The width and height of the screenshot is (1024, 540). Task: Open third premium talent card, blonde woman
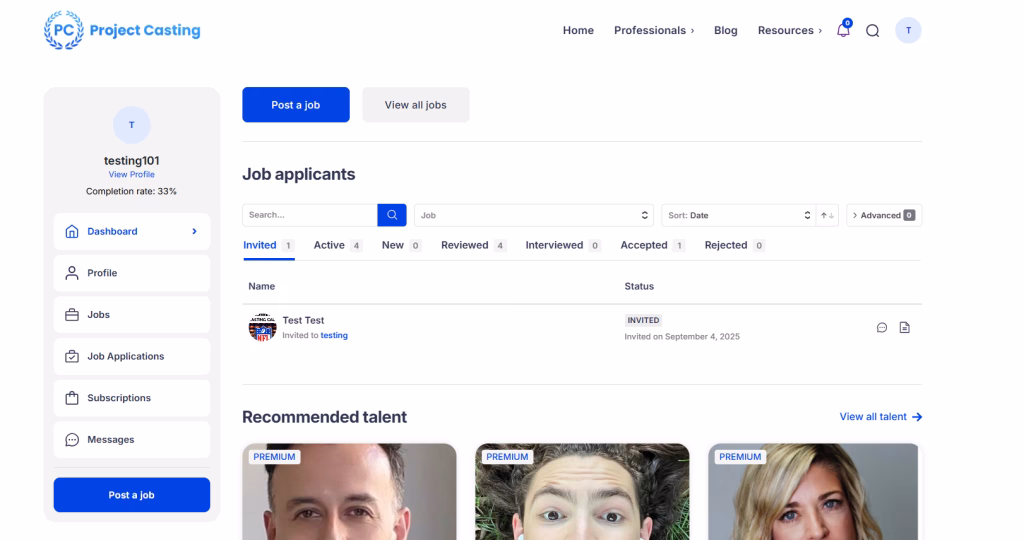[813, 492]
